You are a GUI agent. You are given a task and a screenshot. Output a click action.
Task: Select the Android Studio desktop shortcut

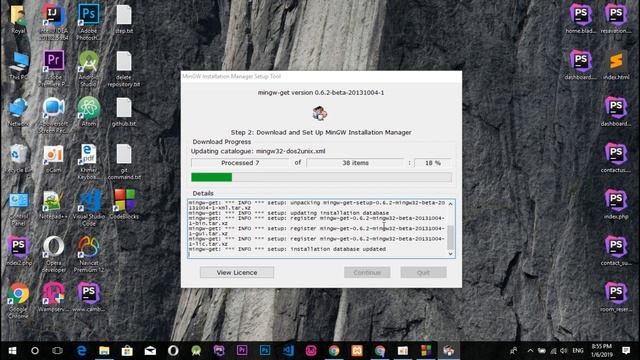click(x=89, y=68)
